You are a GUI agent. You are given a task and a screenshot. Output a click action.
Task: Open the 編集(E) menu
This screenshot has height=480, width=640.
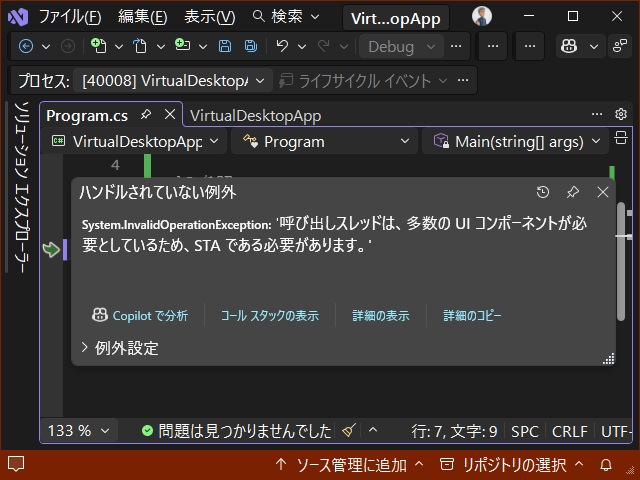coord(142,17)
